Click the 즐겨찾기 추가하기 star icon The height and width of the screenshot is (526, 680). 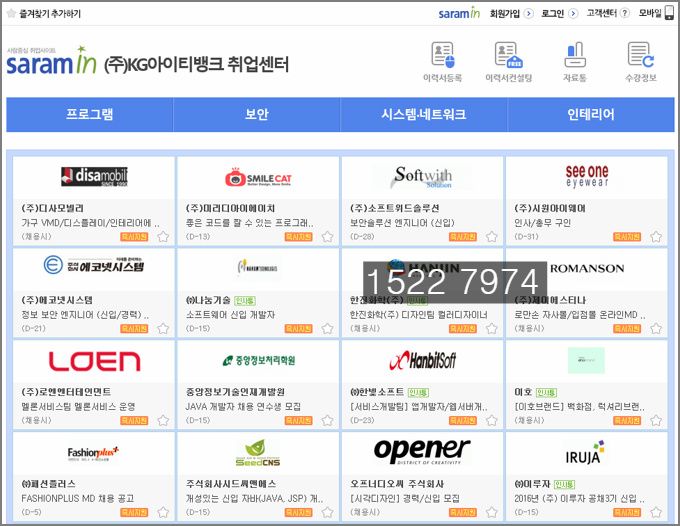[12, 13]
